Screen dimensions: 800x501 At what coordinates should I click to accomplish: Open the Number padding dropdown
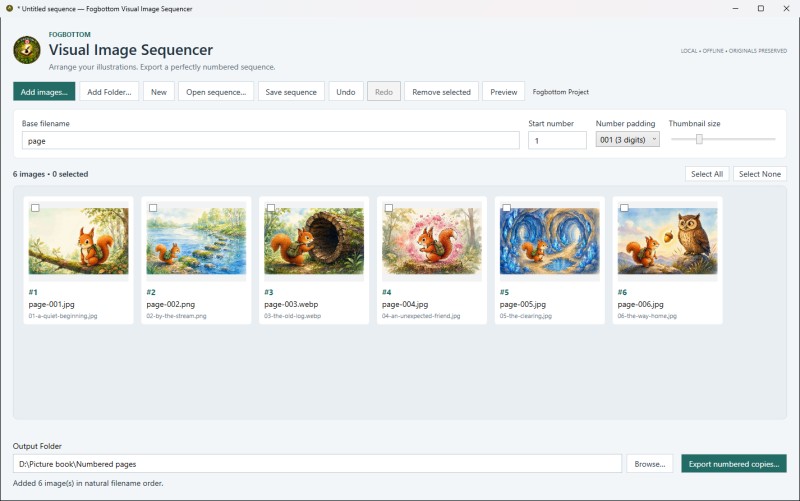(x=628, y=139)
